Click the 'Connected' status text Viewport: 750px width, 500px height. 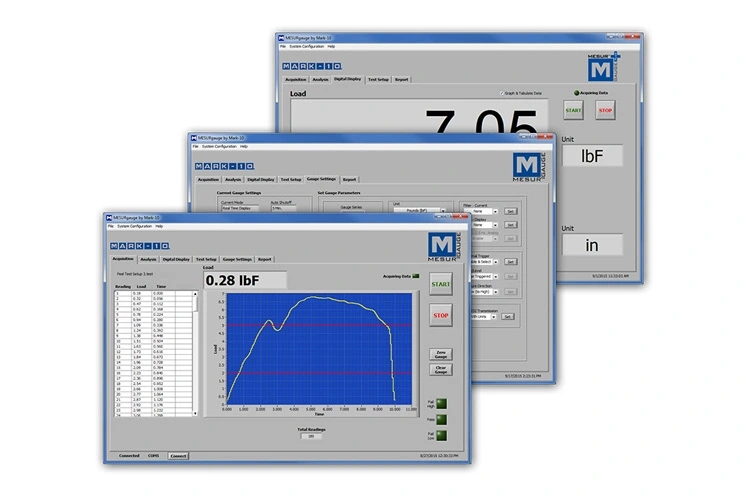[x=129, y=456]
